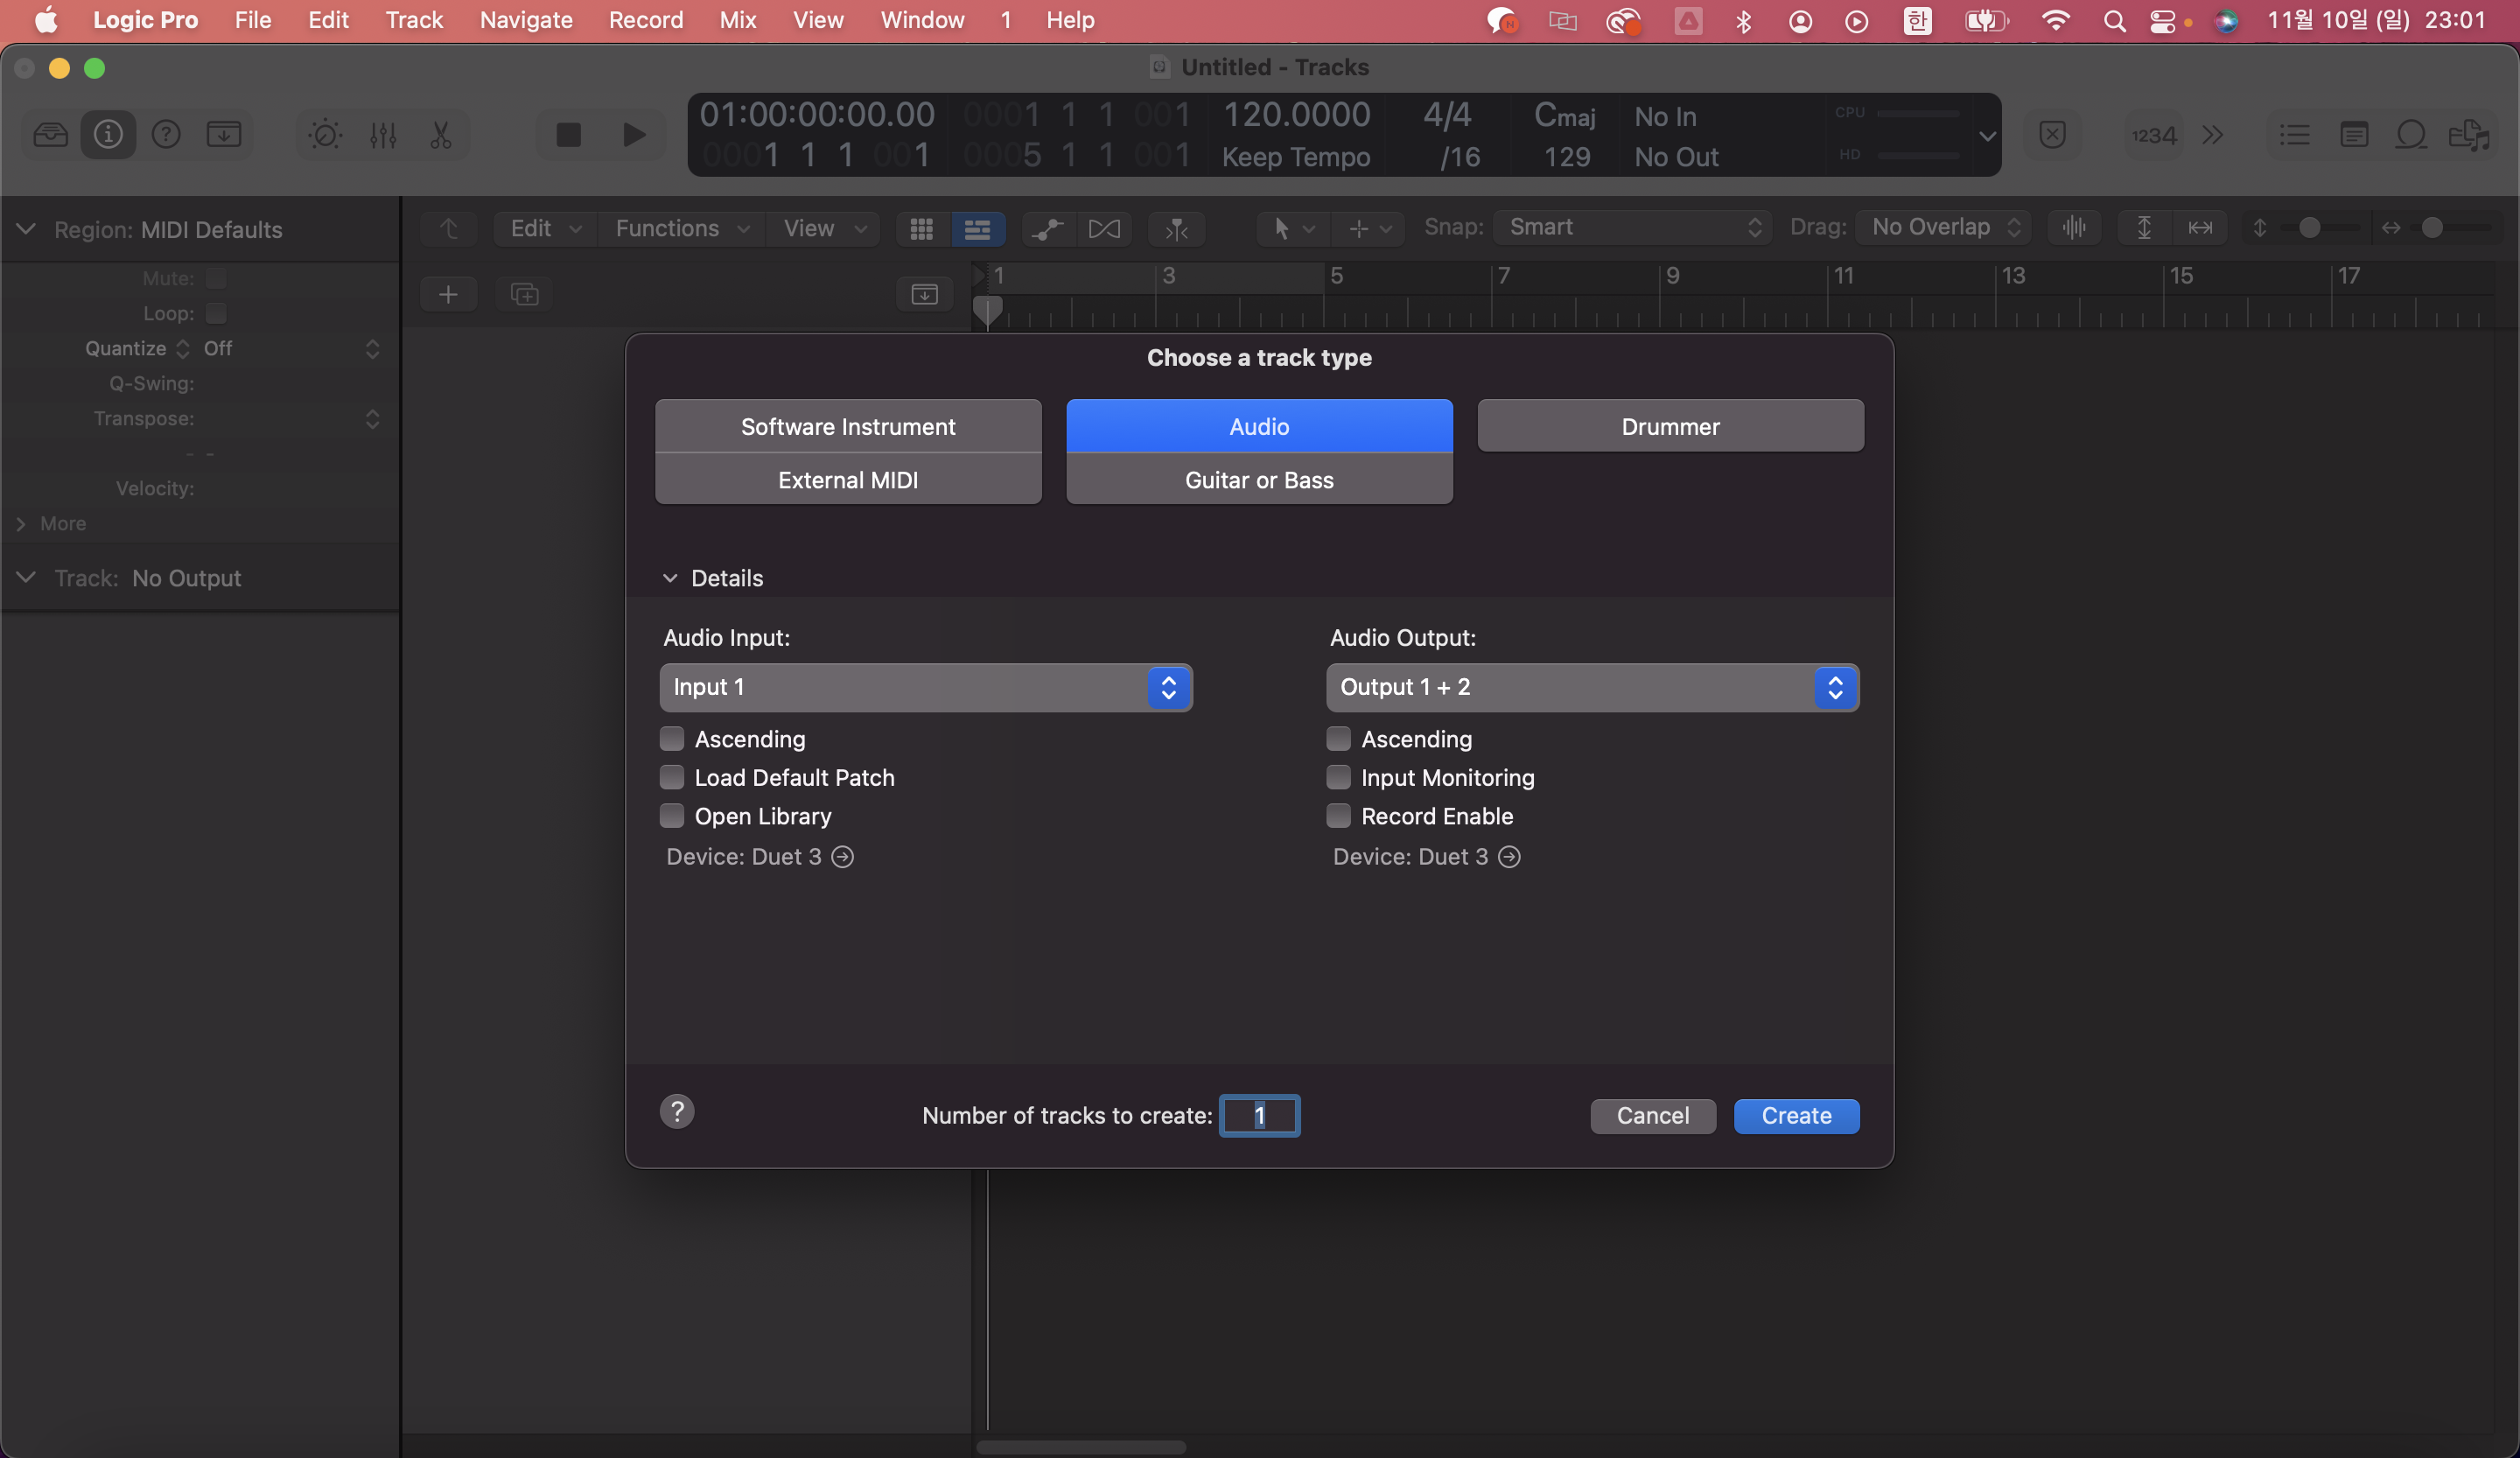
Task: Click the number of tracks field
Action: (1259, 1115)
